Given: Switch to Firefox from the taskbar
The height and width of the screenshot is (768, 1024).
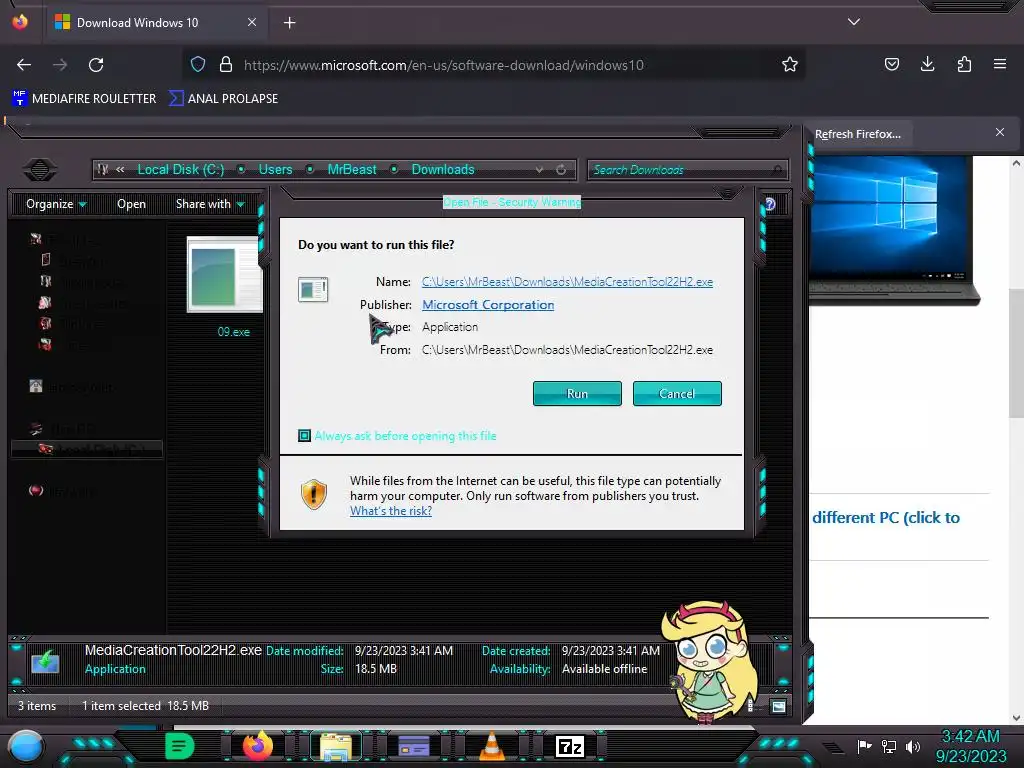Looking at the screenshot, I should [x=258, y=746].
